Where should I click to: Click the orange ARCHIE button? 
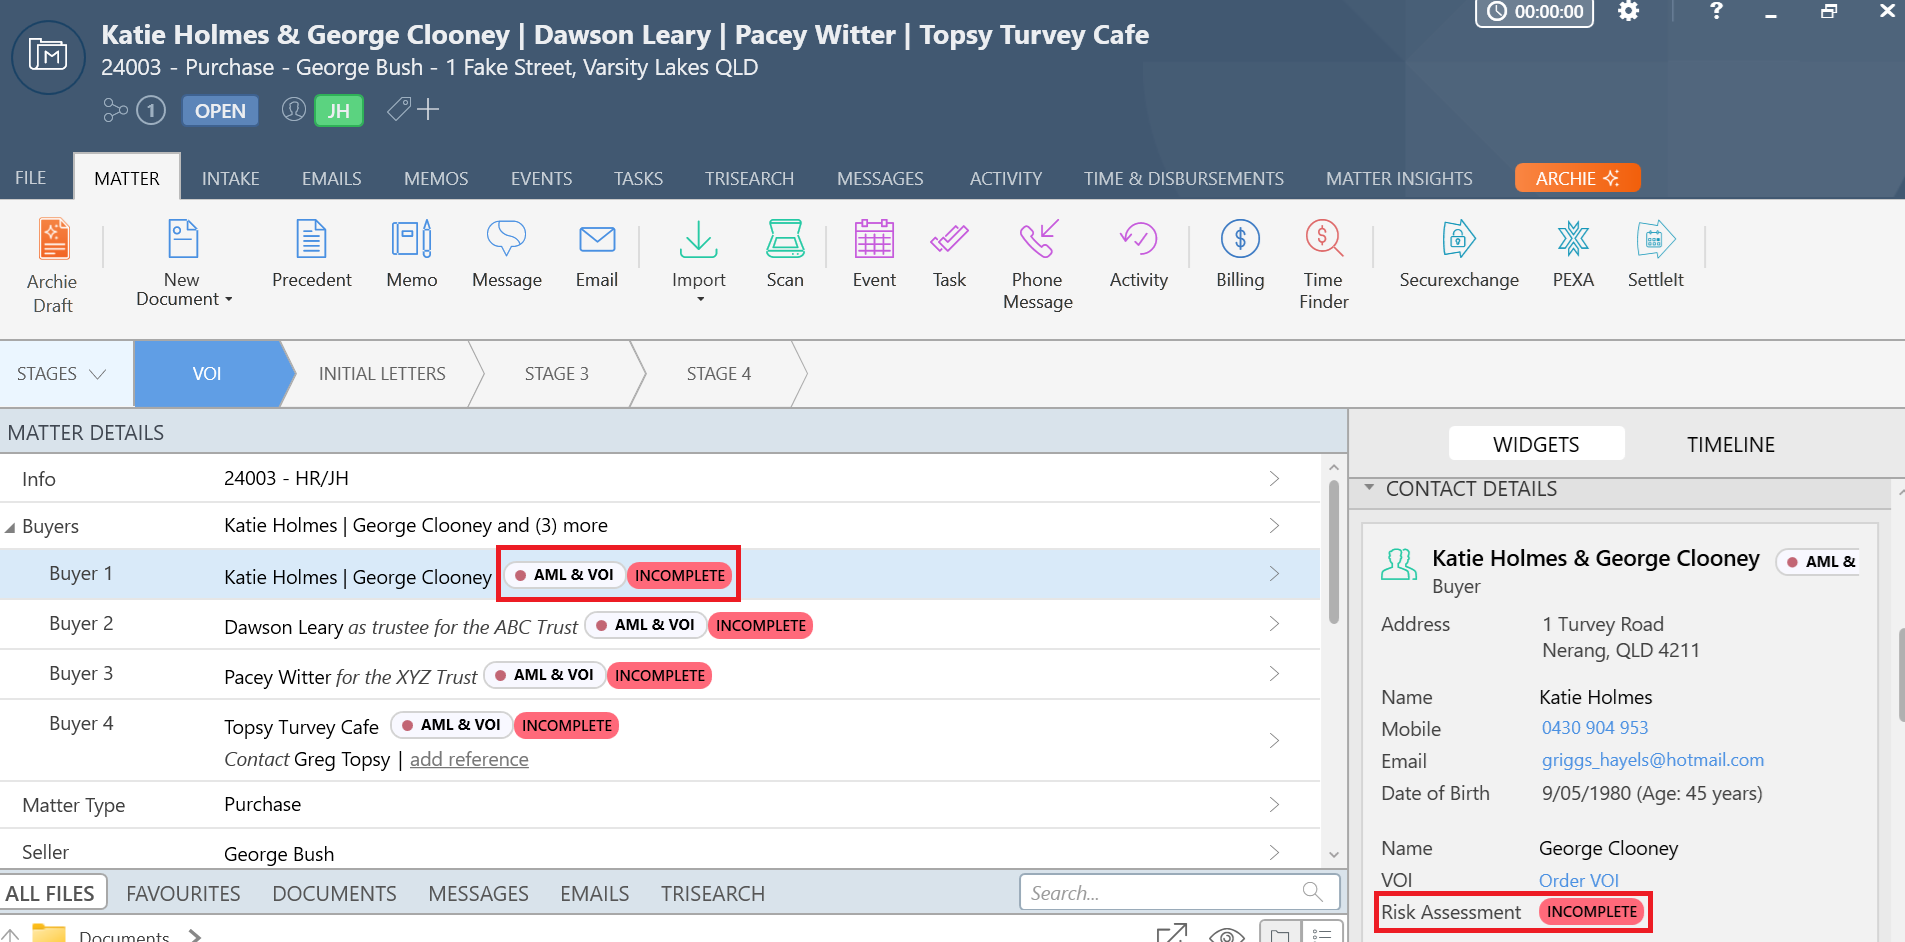(x=1577, y=178)
